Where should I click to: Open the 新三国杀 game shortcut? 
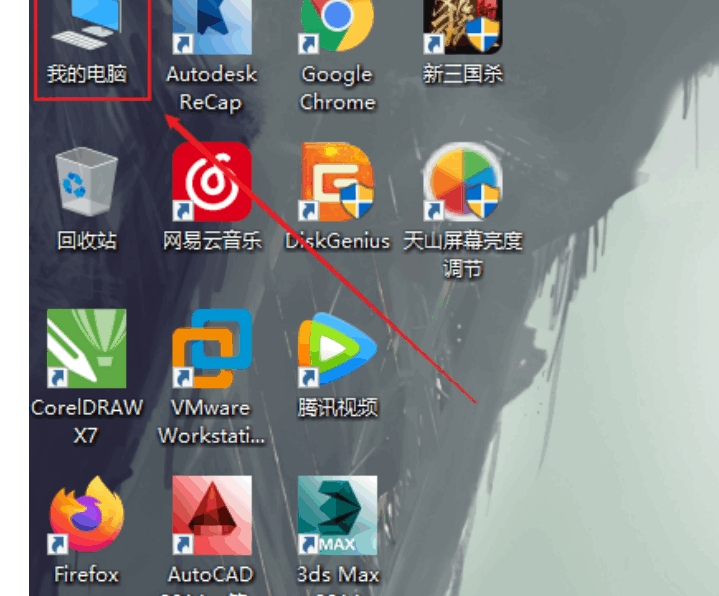[462, 27]
